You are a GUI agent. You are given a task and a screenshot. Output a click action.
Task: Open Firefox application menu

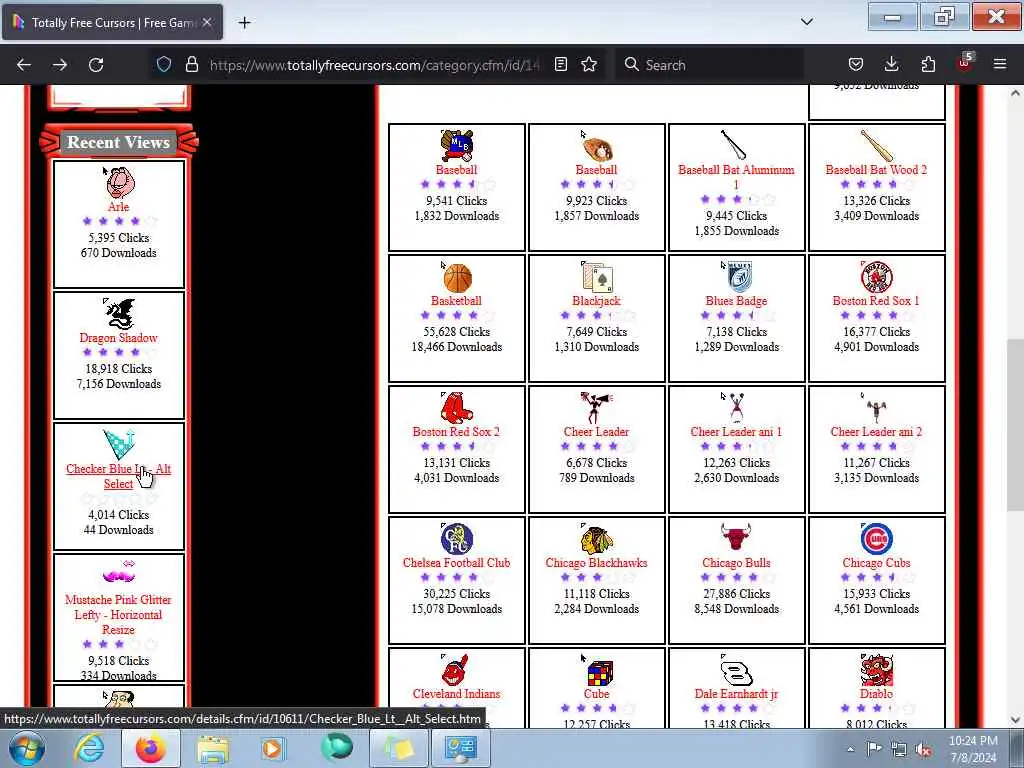pyautogui.click(x=1000, y=65)
